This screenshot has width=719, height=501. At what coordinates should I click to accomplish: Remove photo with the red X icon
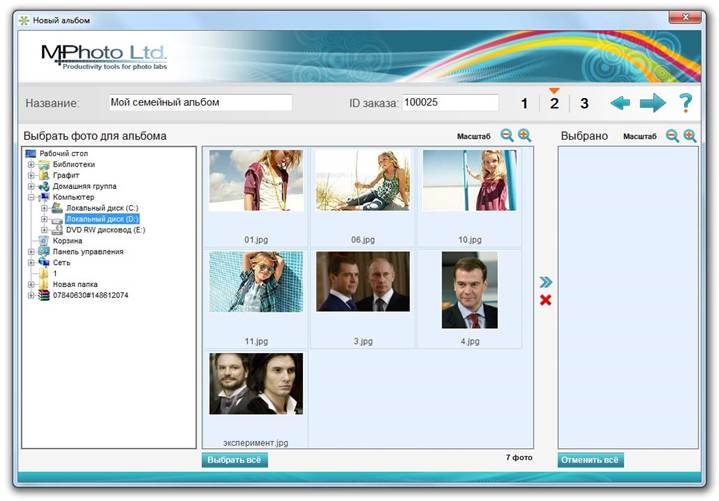point(545,300)
